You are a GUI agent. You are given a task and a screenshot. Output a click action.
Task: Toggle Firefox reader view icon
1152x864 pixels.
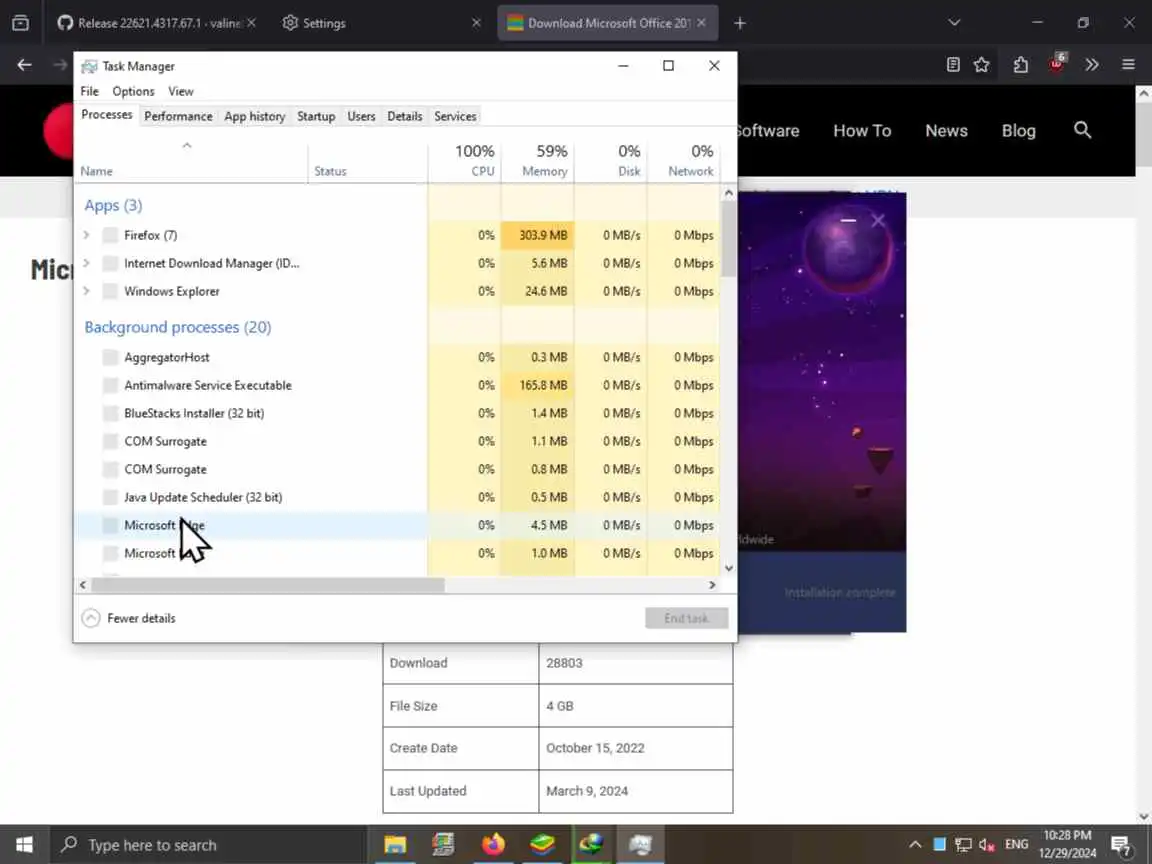coord(953,65)
